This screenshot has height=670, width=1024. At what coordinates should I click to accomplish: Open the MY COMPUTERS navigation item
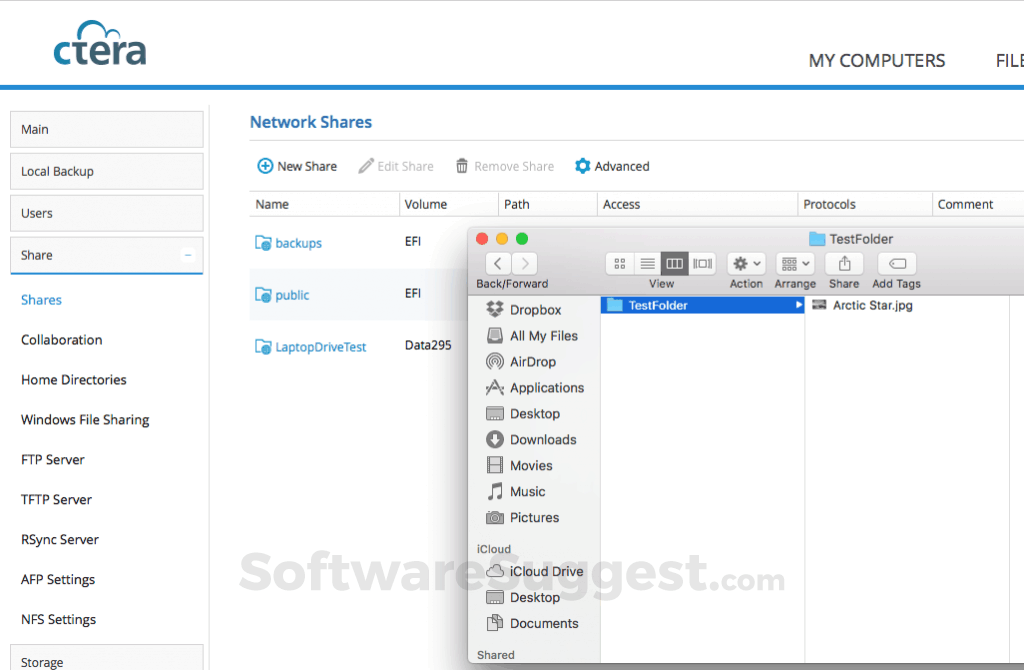click(876, 60)
